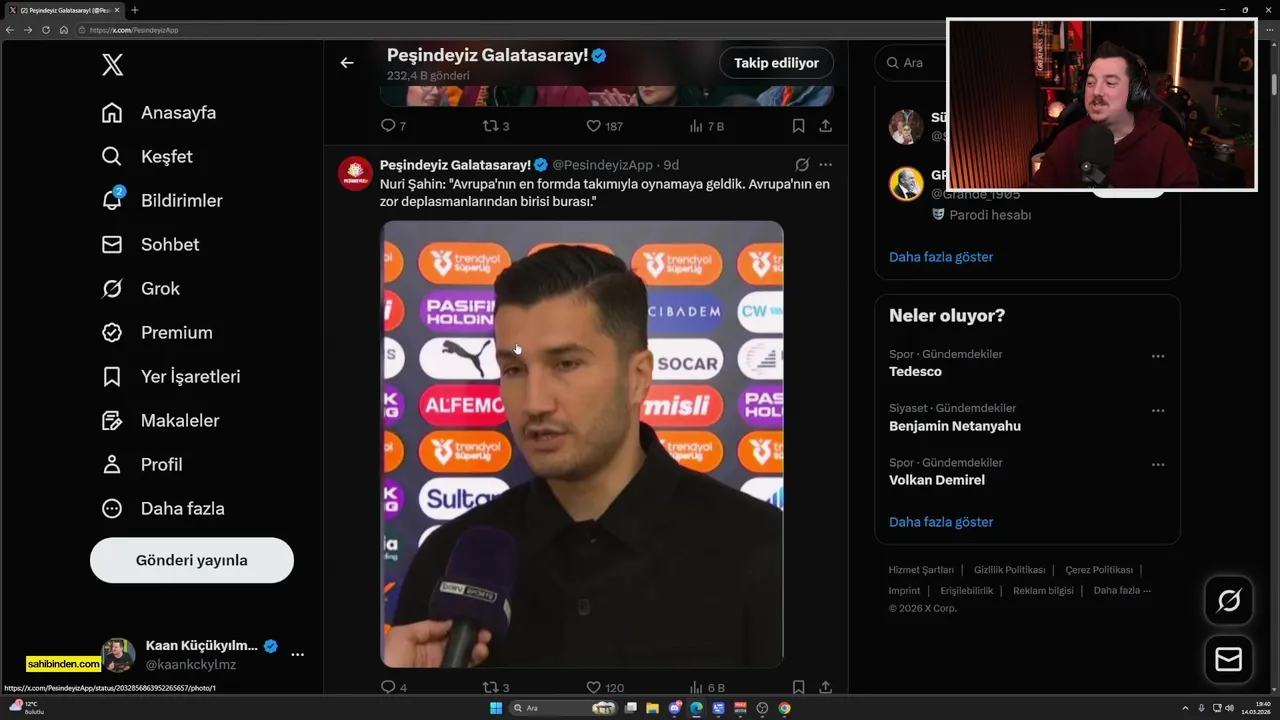Image resolution: width=1280 pixels, height=720 pixels.
Task: Repost the post with 187 likes
Action: tap(496, 126)
